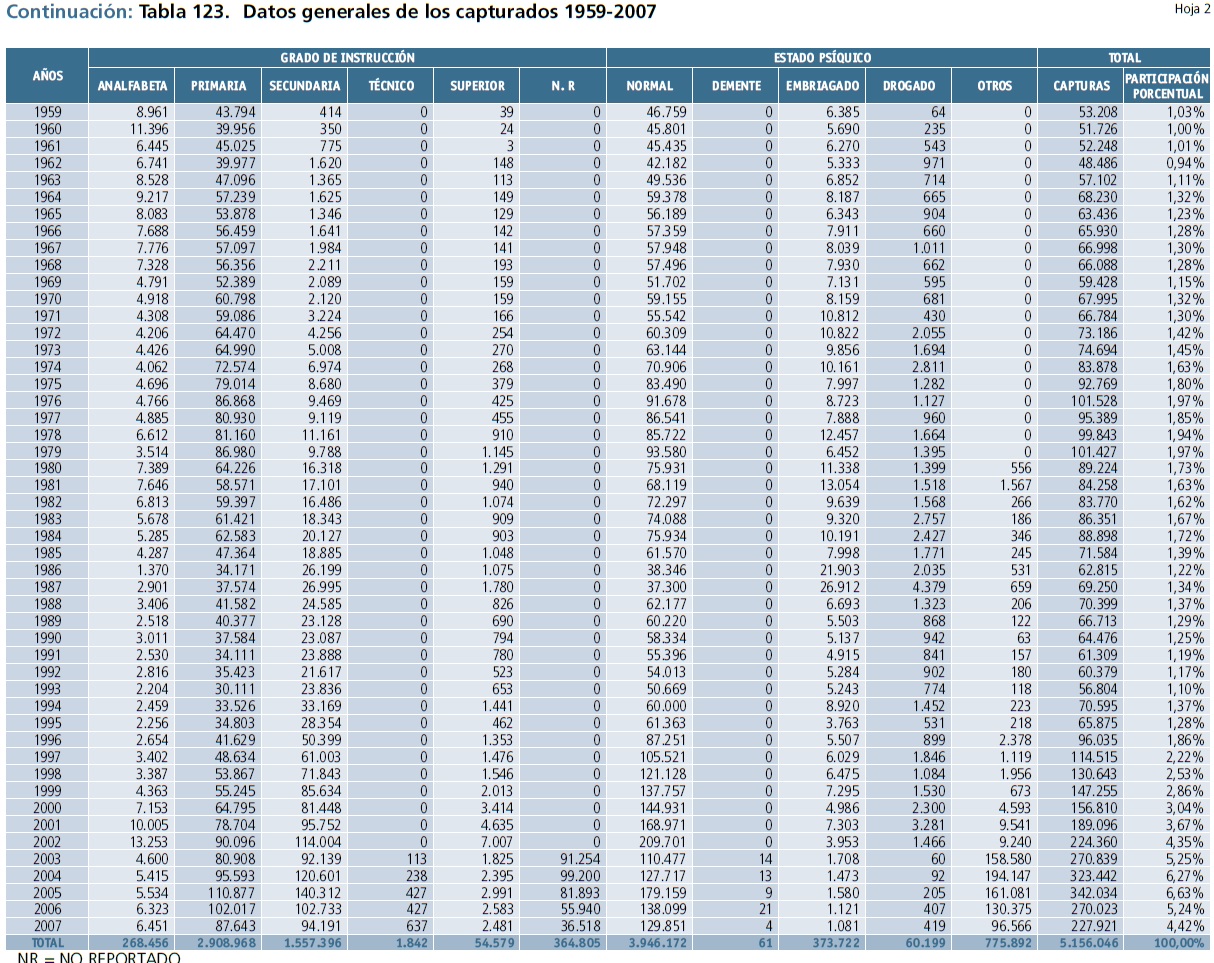Select the 2007 year row label
The width and height of the screenshot is (1214, 963).
click(x=47, y=926)
